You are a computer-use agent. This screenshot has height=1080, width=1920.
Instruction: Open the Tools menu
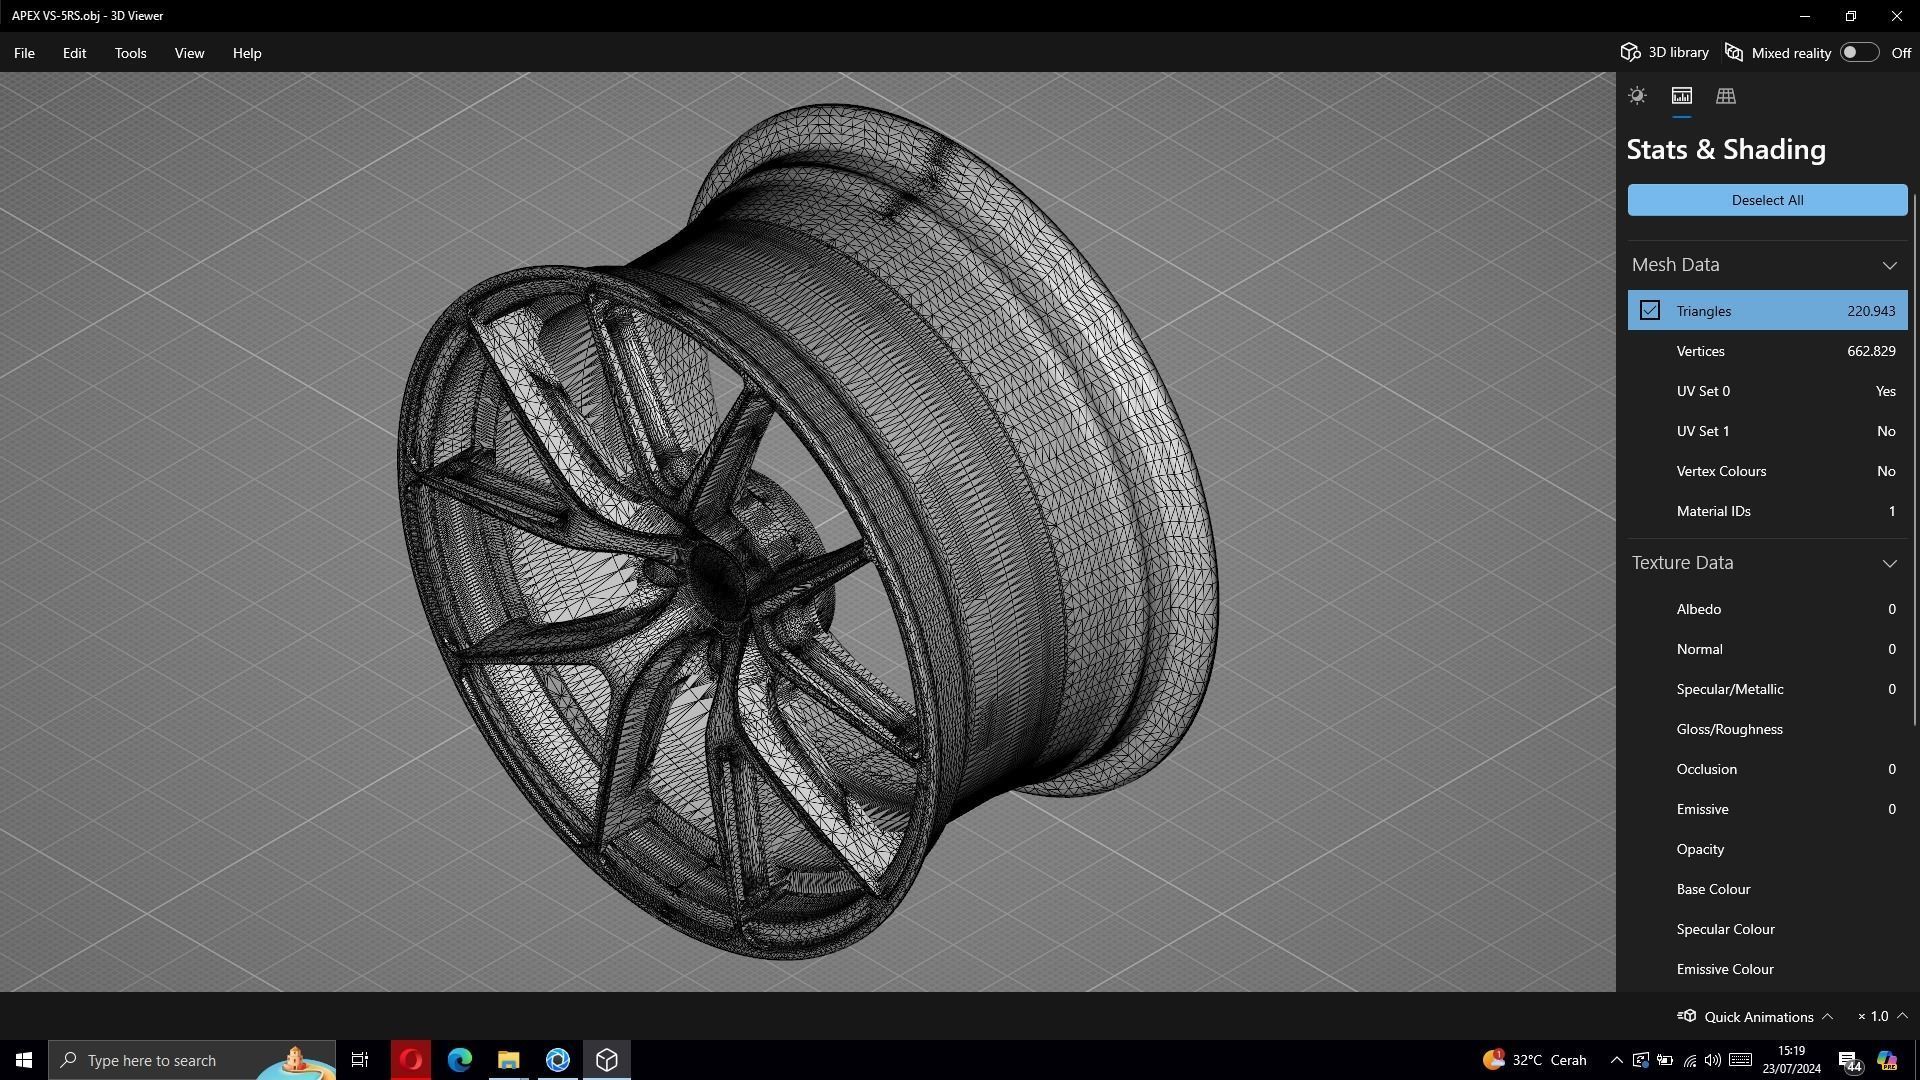tap(130, 53)
